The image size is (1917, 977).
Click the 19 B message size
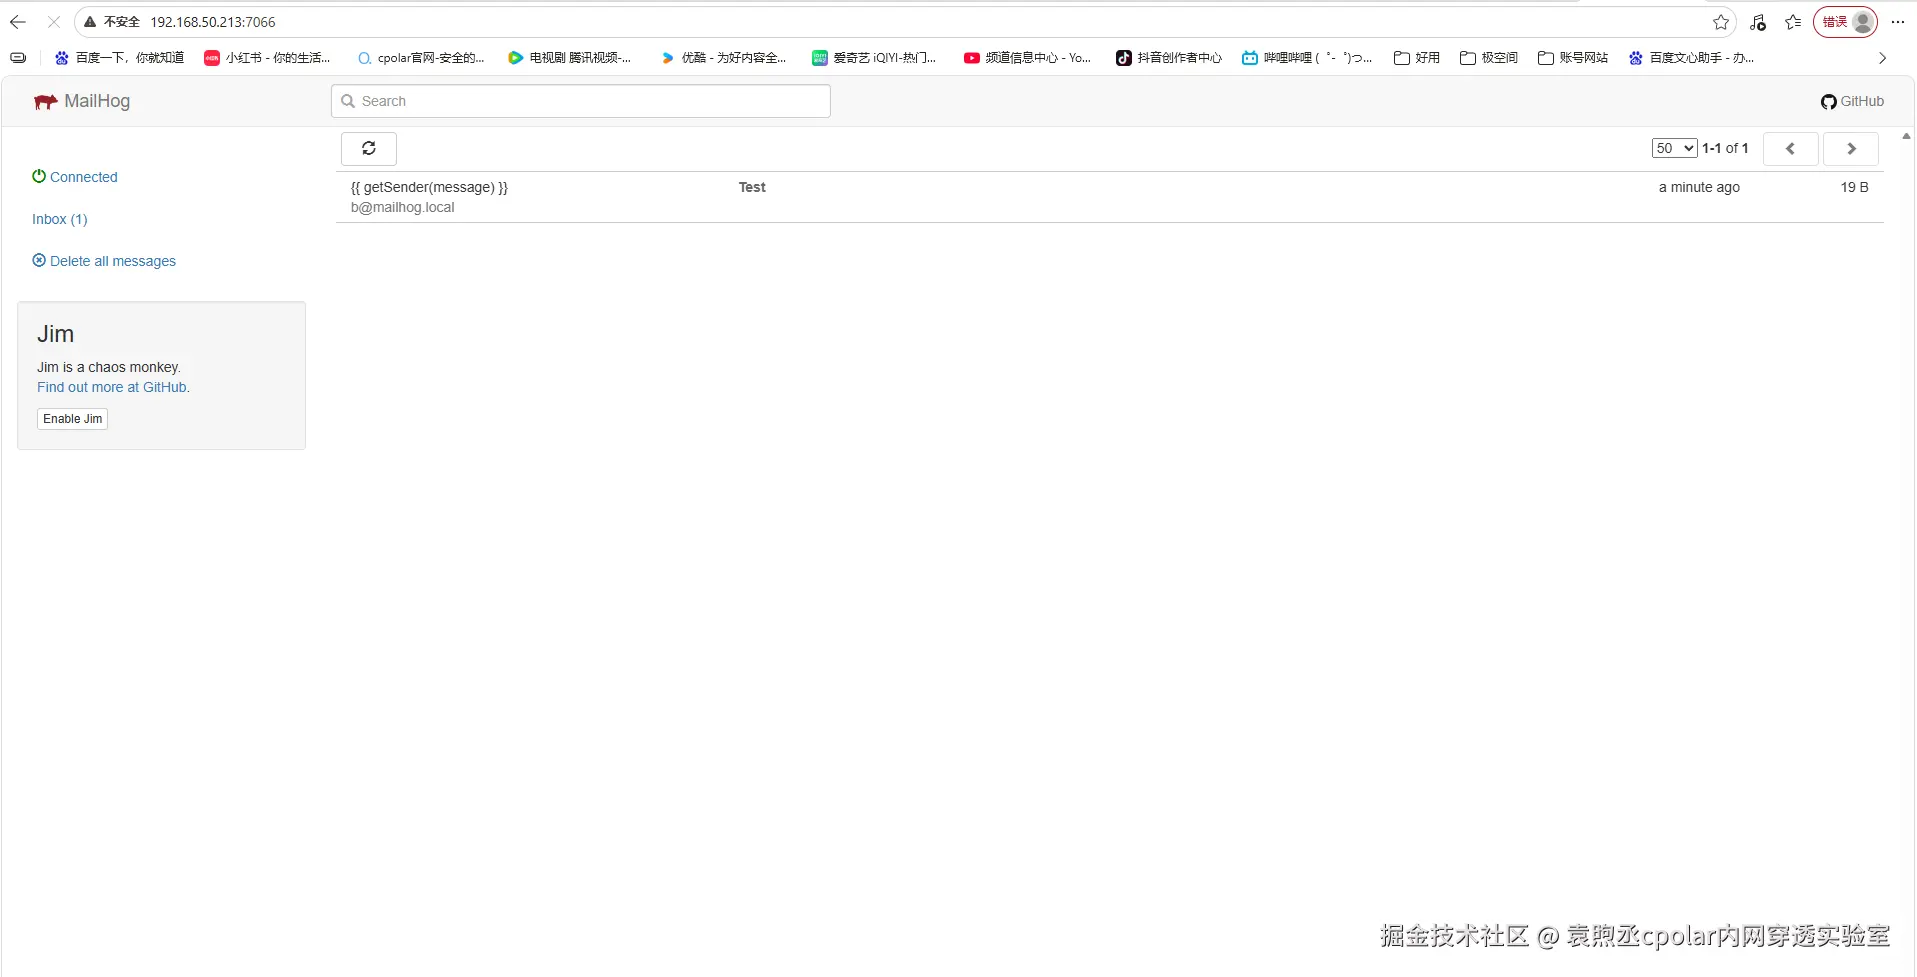[x=1854, y=187]
